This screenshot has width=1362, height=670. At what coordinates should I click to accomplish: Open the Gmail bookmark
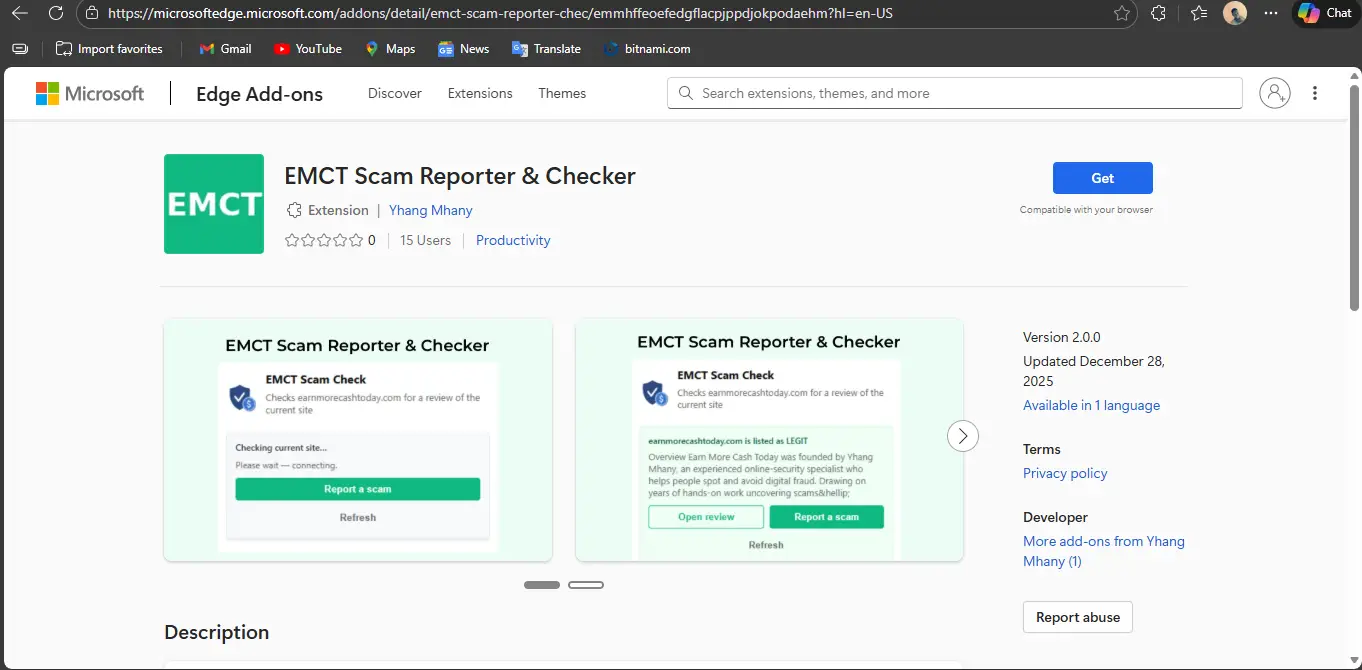point(225,48)
